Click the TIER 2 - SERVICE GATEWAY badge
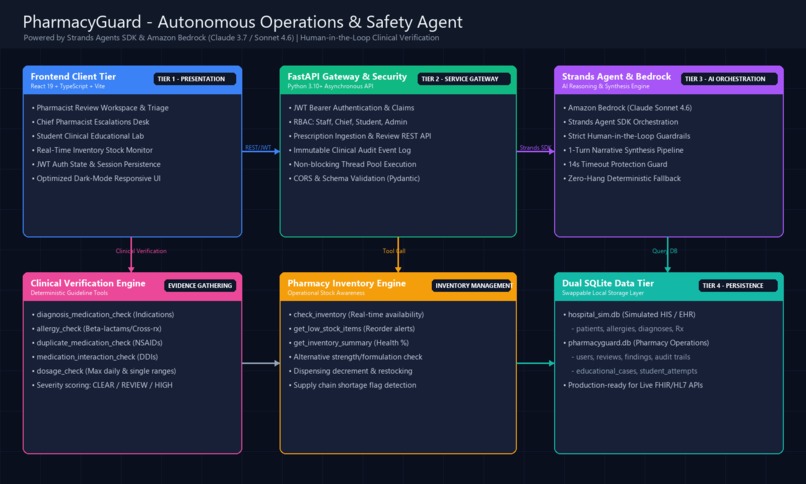The image size is (806, 484). point(464,79)
